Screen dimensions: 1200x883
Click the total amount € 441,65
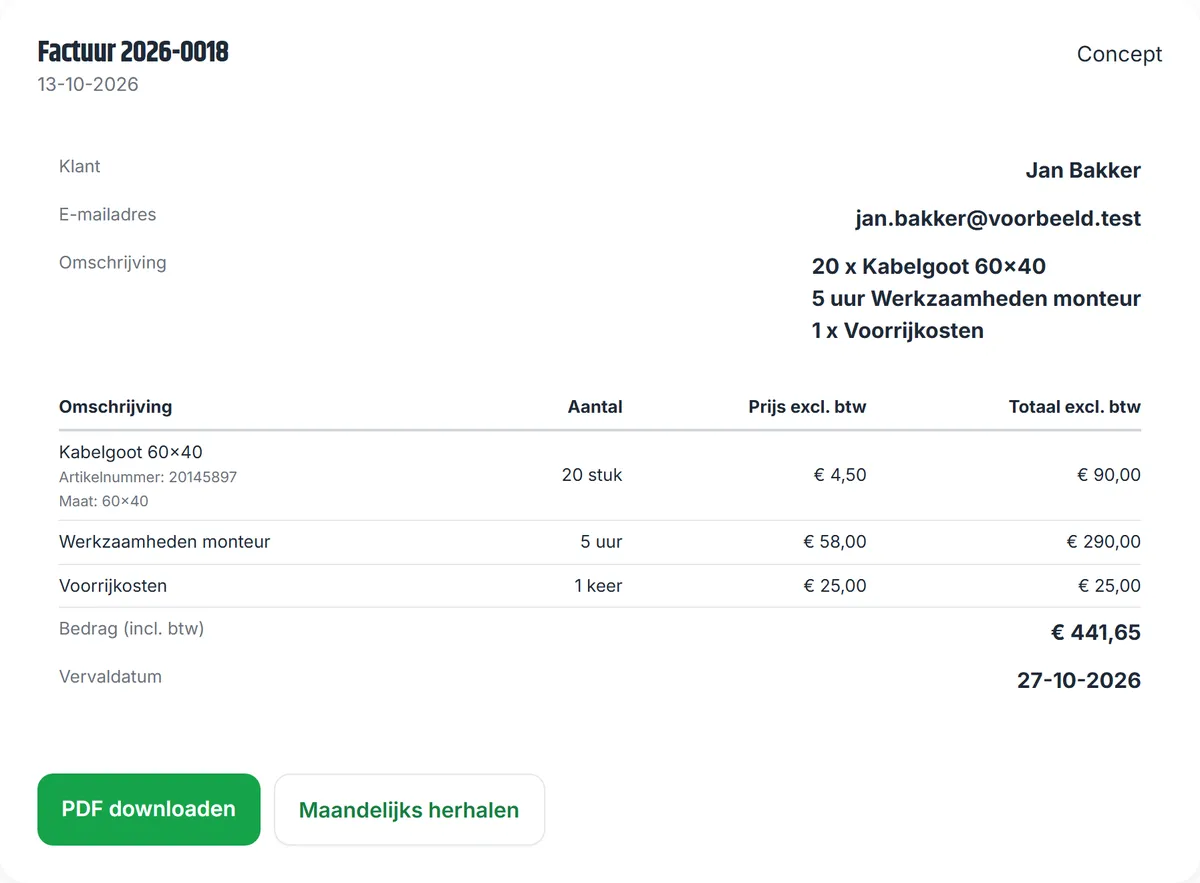pyautogui.click(x=1096, y=632)
